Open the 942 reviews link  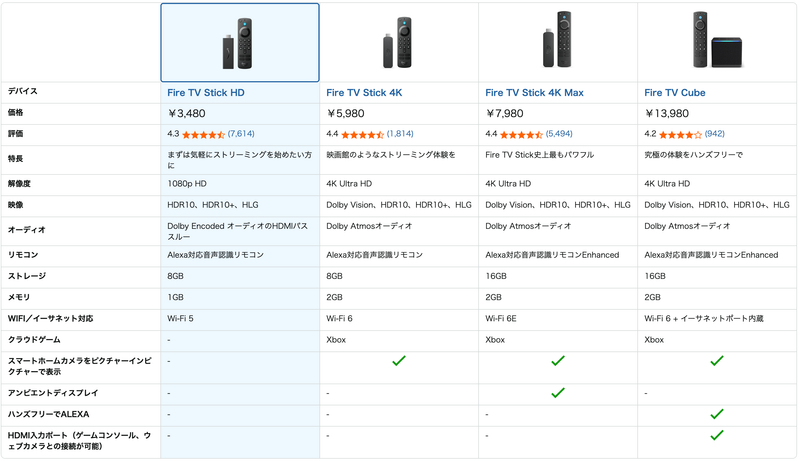pos(714,133)
